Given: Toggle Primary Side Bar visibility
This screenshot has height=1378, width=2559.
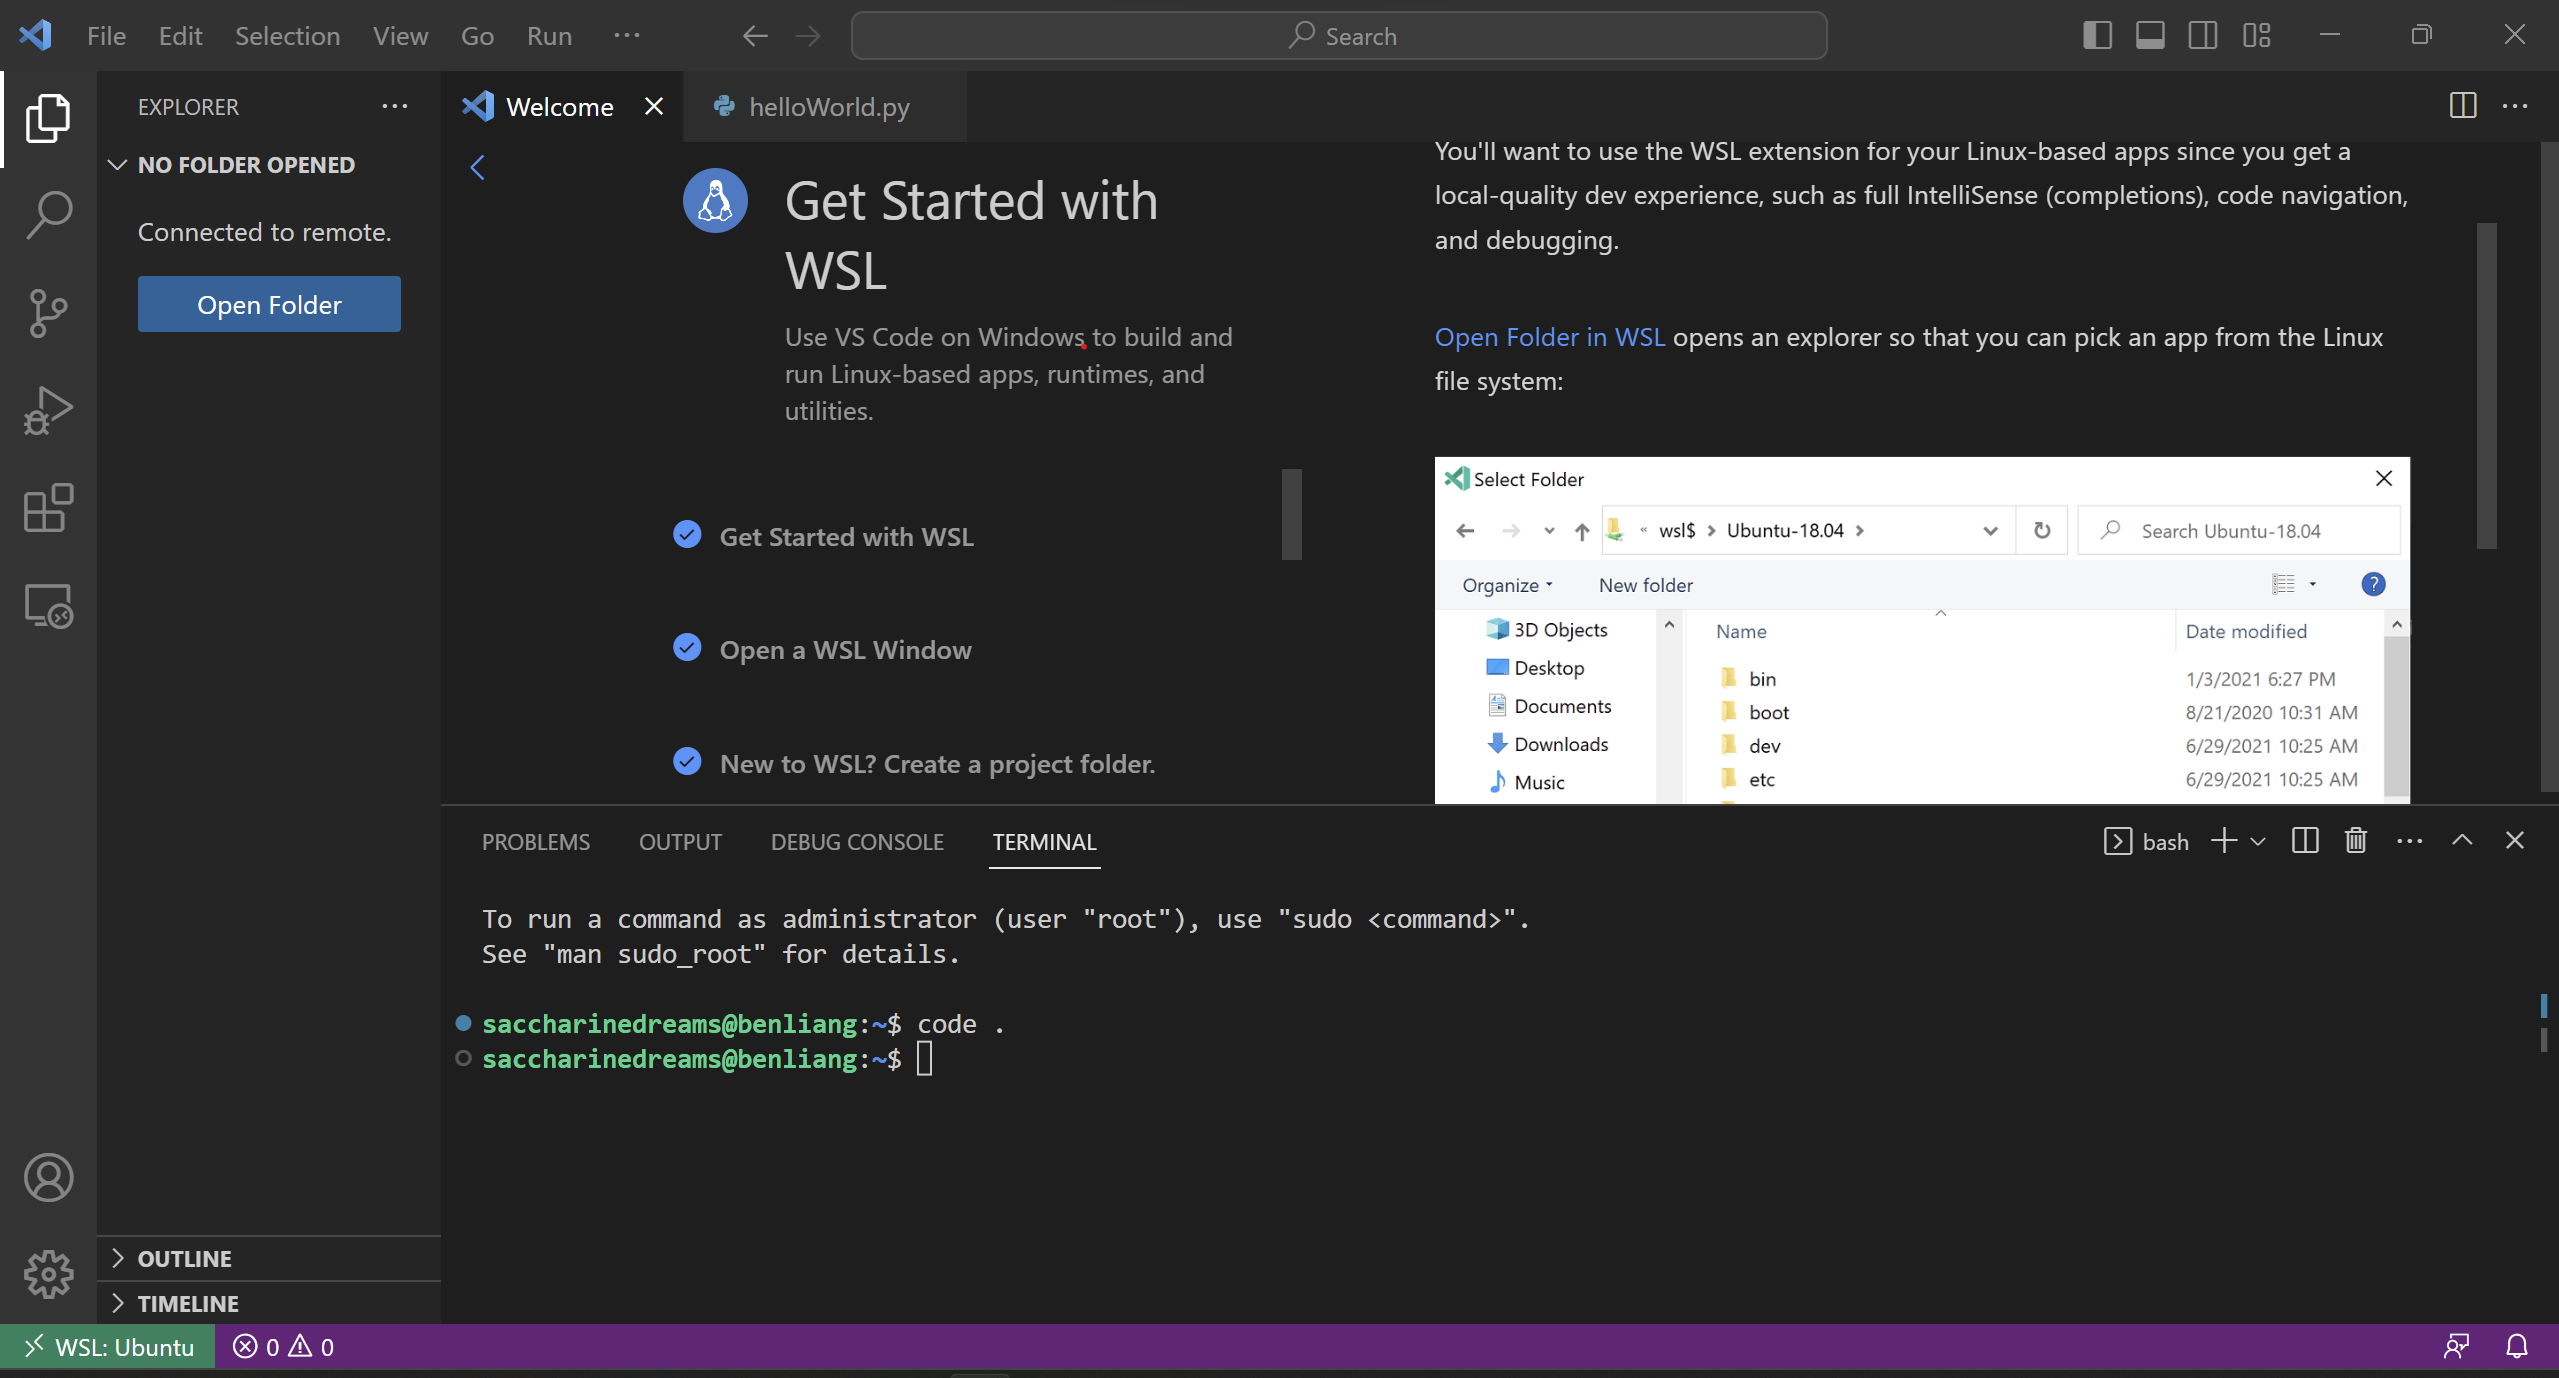Looking at the screenshot, I should [x=2097, y=36].
